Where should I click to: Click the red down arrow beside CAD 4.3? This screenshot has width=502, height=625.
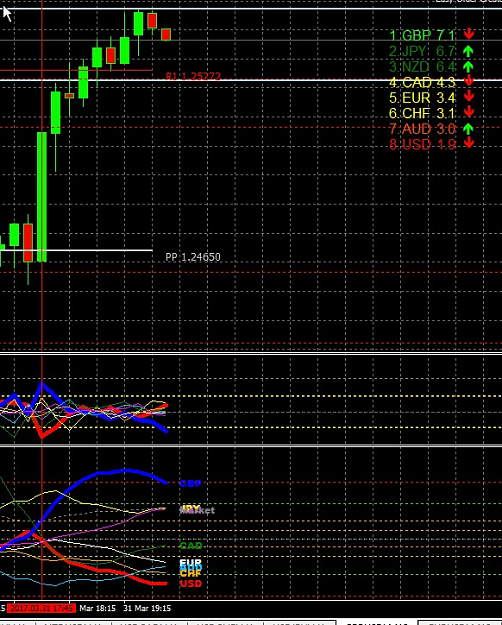469,81
